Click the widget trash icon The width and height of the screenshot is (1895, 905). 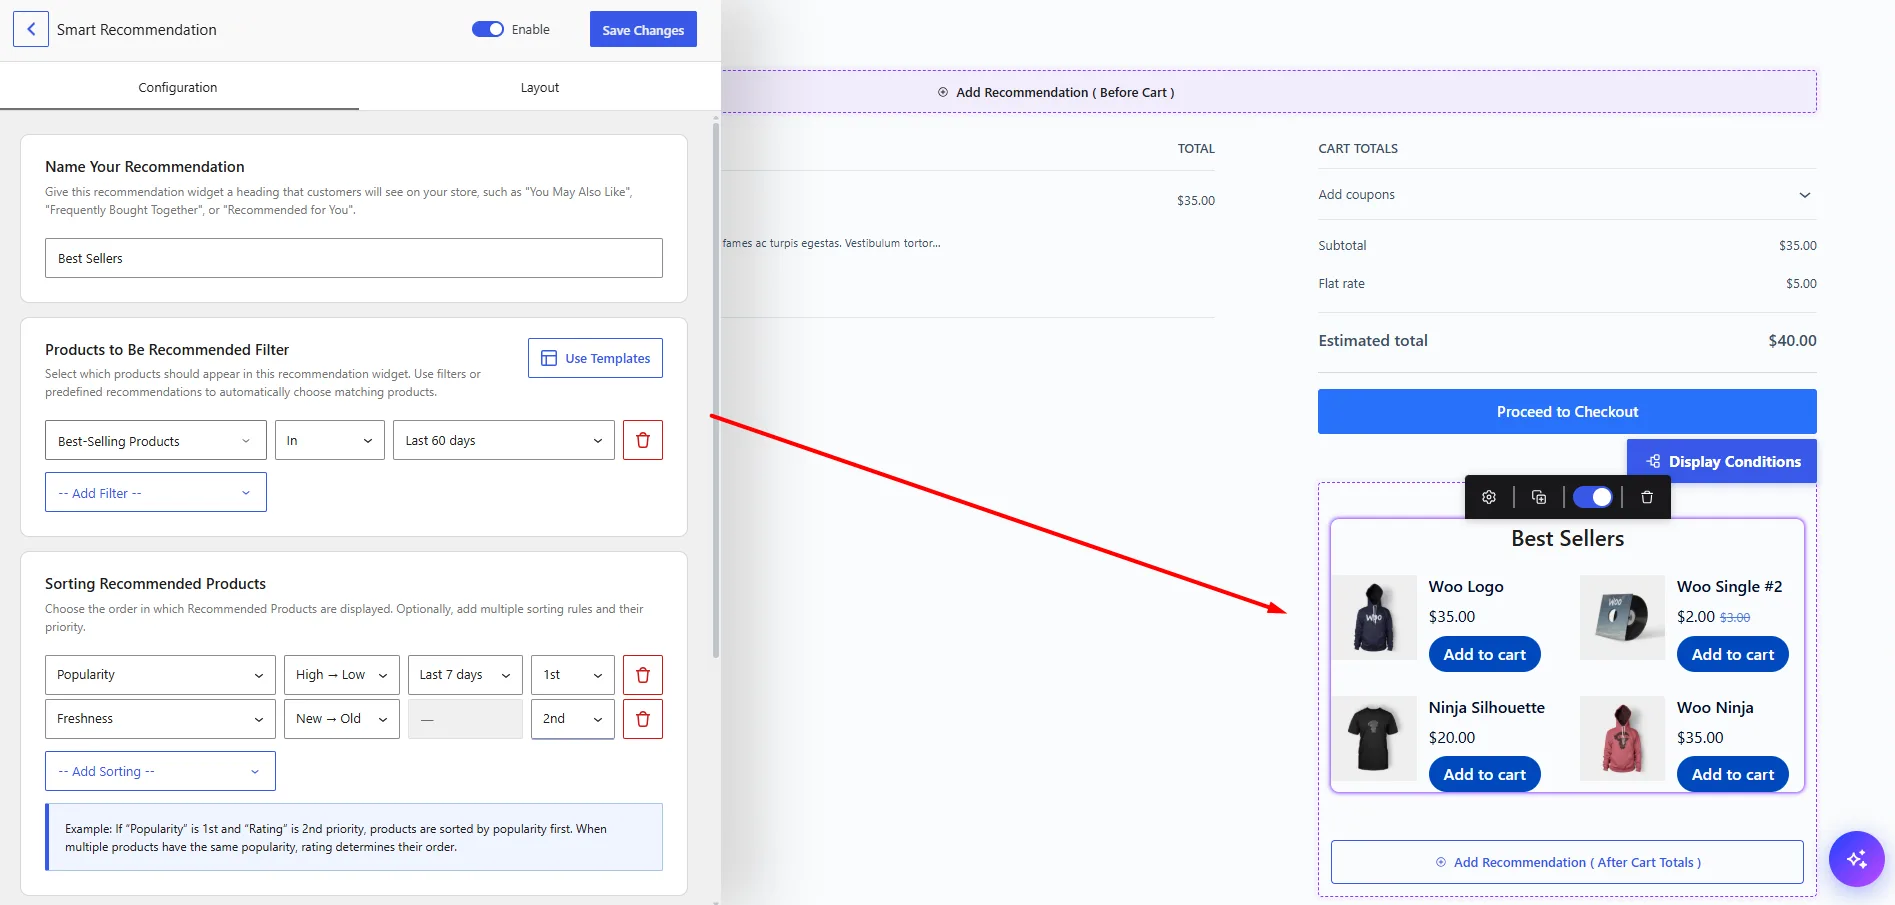pyautogui.click(x=1647, y=497)
